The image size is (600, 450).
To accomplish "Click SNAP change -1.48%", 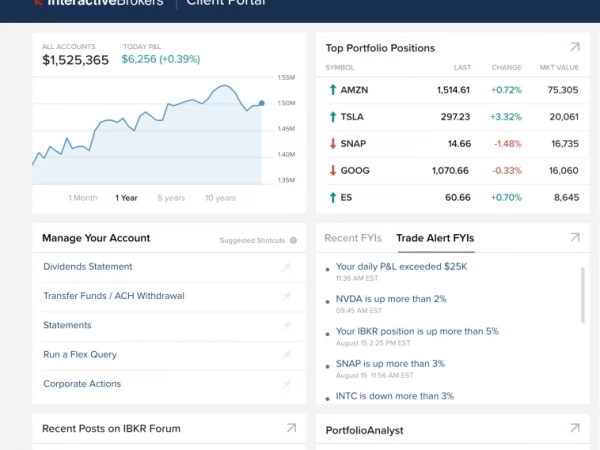I will (508, 143).
